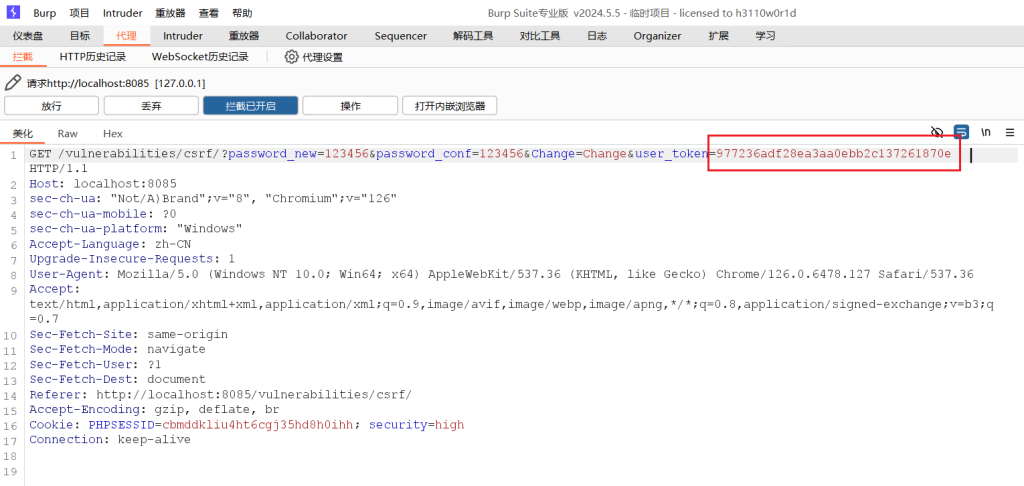Click 打开内嵌浏览器 open embedded browser button
1024x486 pixels.
(449, 106)
